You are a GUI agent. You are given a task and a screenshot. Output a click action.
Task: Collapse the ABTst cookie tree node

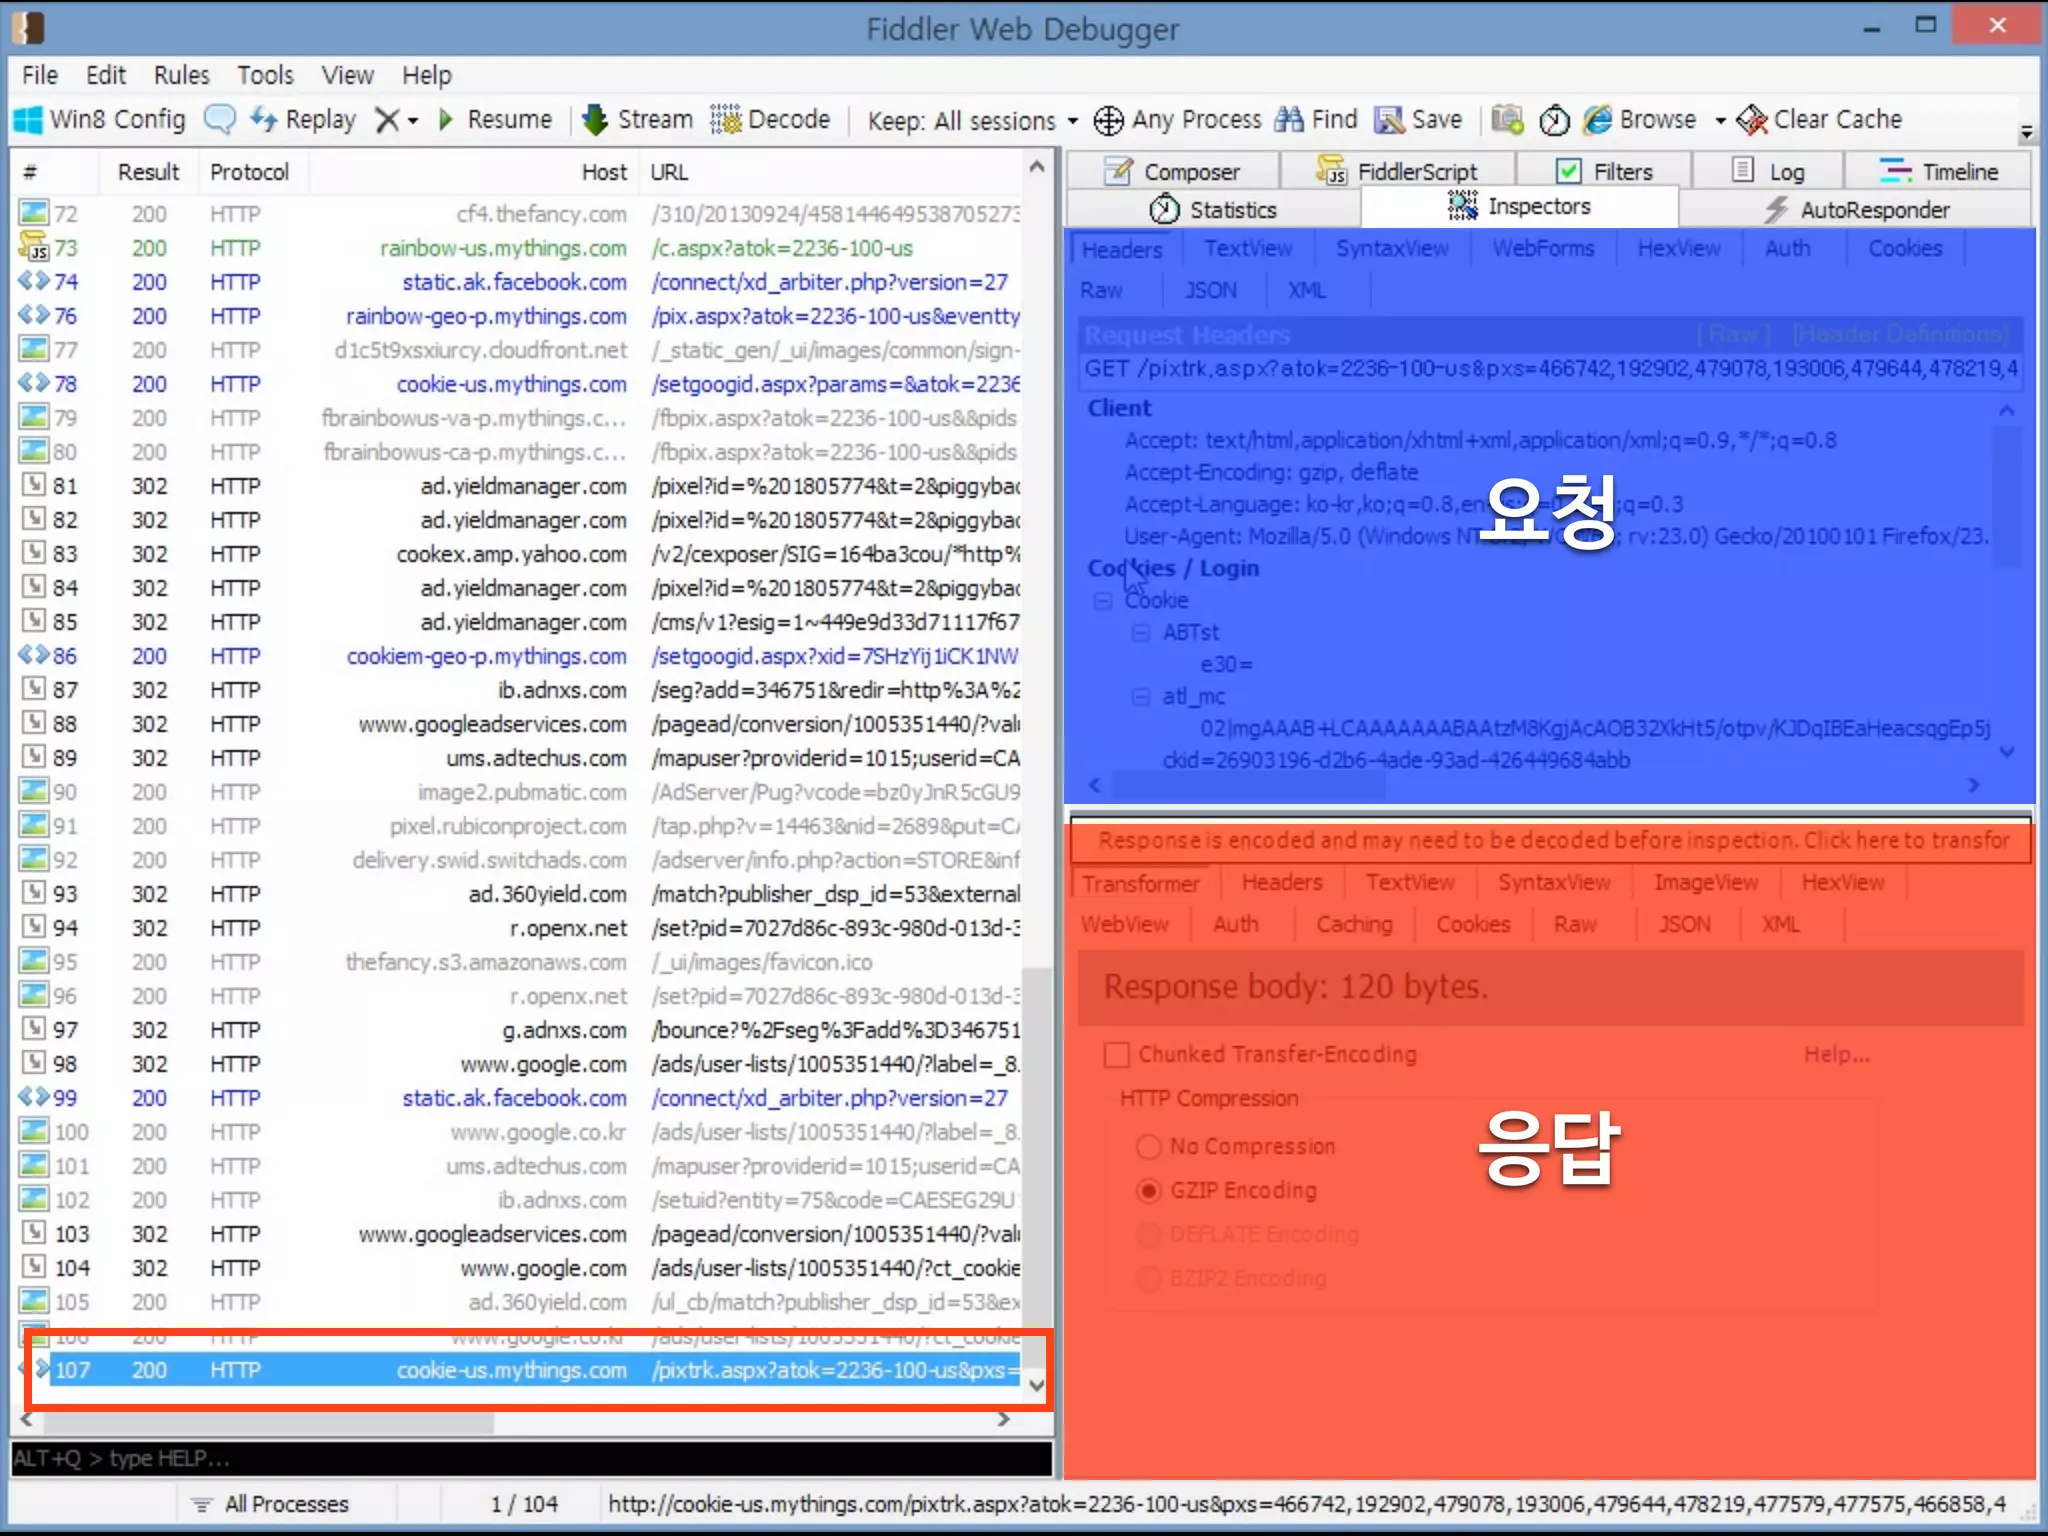pyautogui.click(x=1141, y=633)
